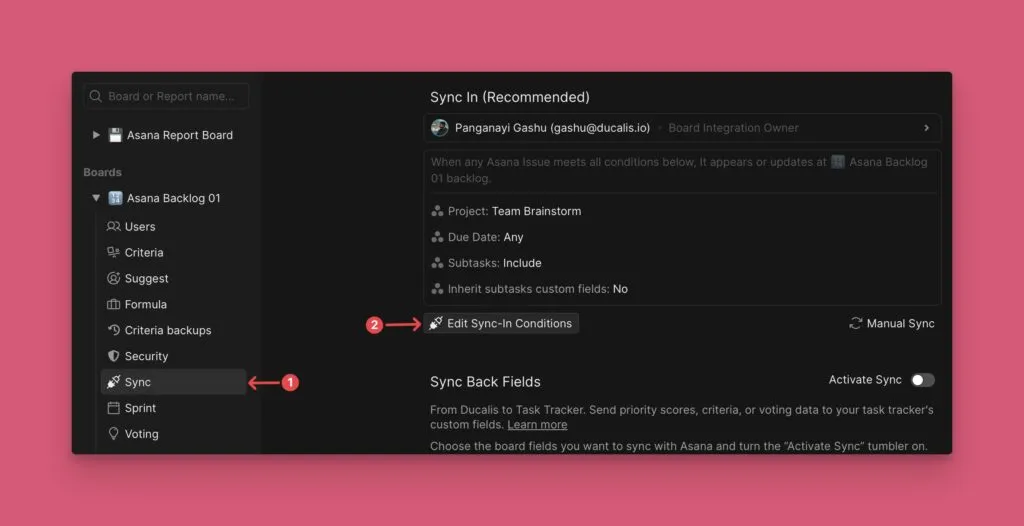Click the Sprint calendar icon
This screenshot has height=526, width=1024.
click(114, 409)
